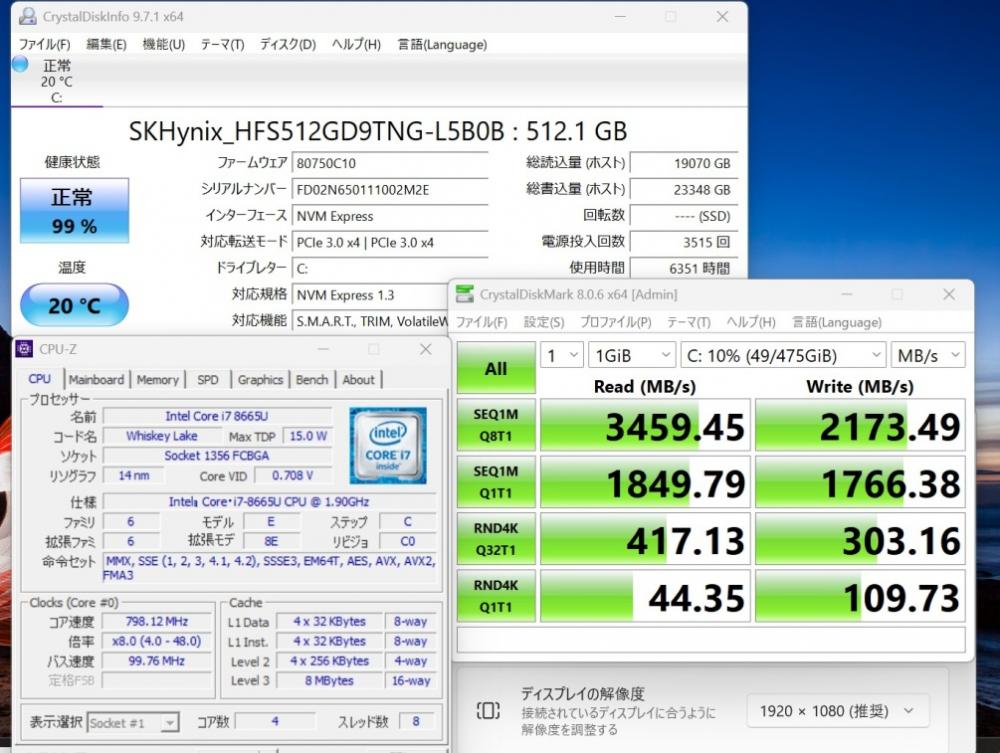Image resolution: width=1000 pixels, height=753 pixels.
Task: Click the total host writes 23348 GB
Action: tap(684, 189)
